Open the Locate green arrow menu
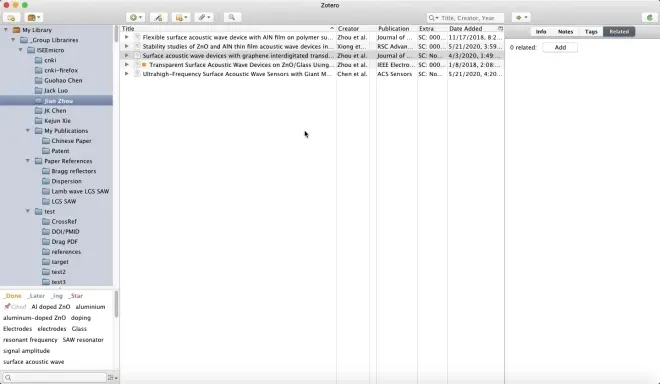This screenshot has width=660, height=384. pyautogui.click(x=521, y=17)
